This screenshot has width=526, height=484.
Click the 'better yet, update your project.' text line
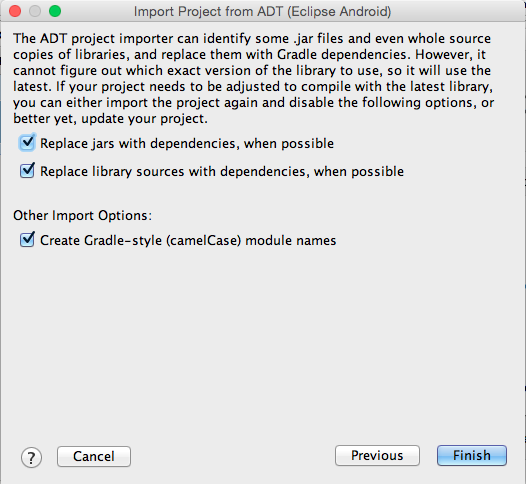pyautogui.click(x=110, y=119)
